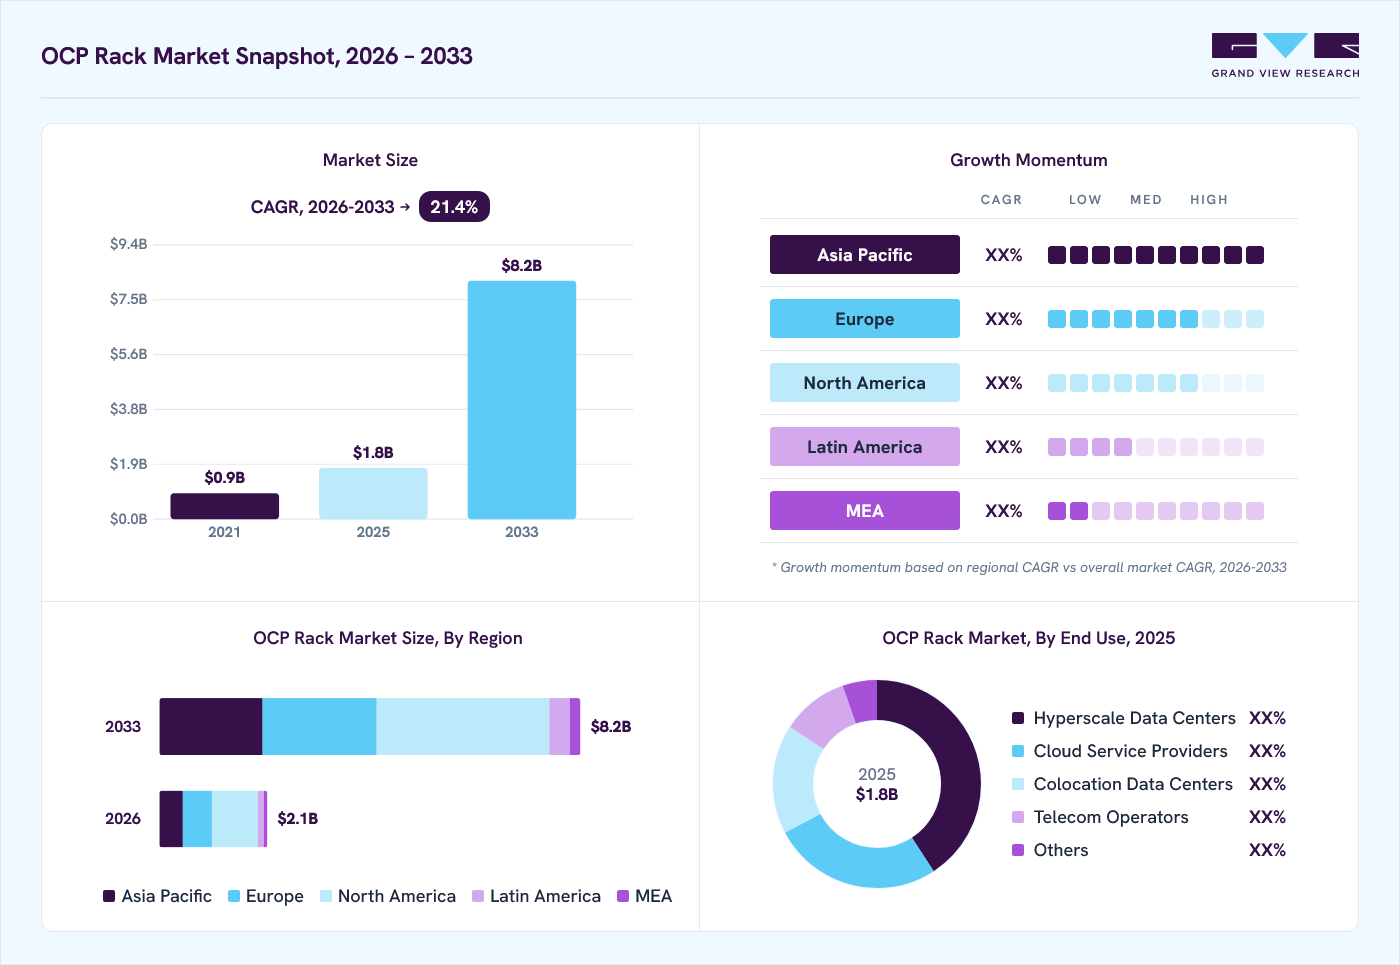This screenshot has width=1400, height=965.
Task: Click the MEA growth momentum indicator
Action: 1156,511
